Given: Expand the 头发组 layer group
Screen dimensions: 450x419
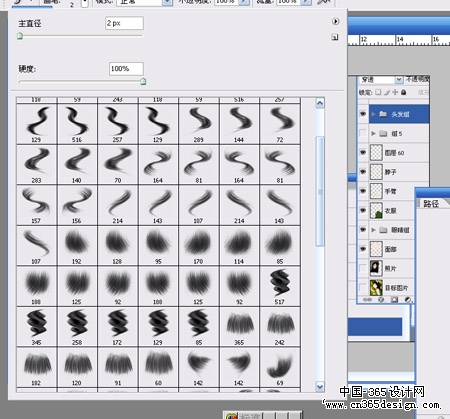Looking at the screenshot, I should (x=373, y=114).
